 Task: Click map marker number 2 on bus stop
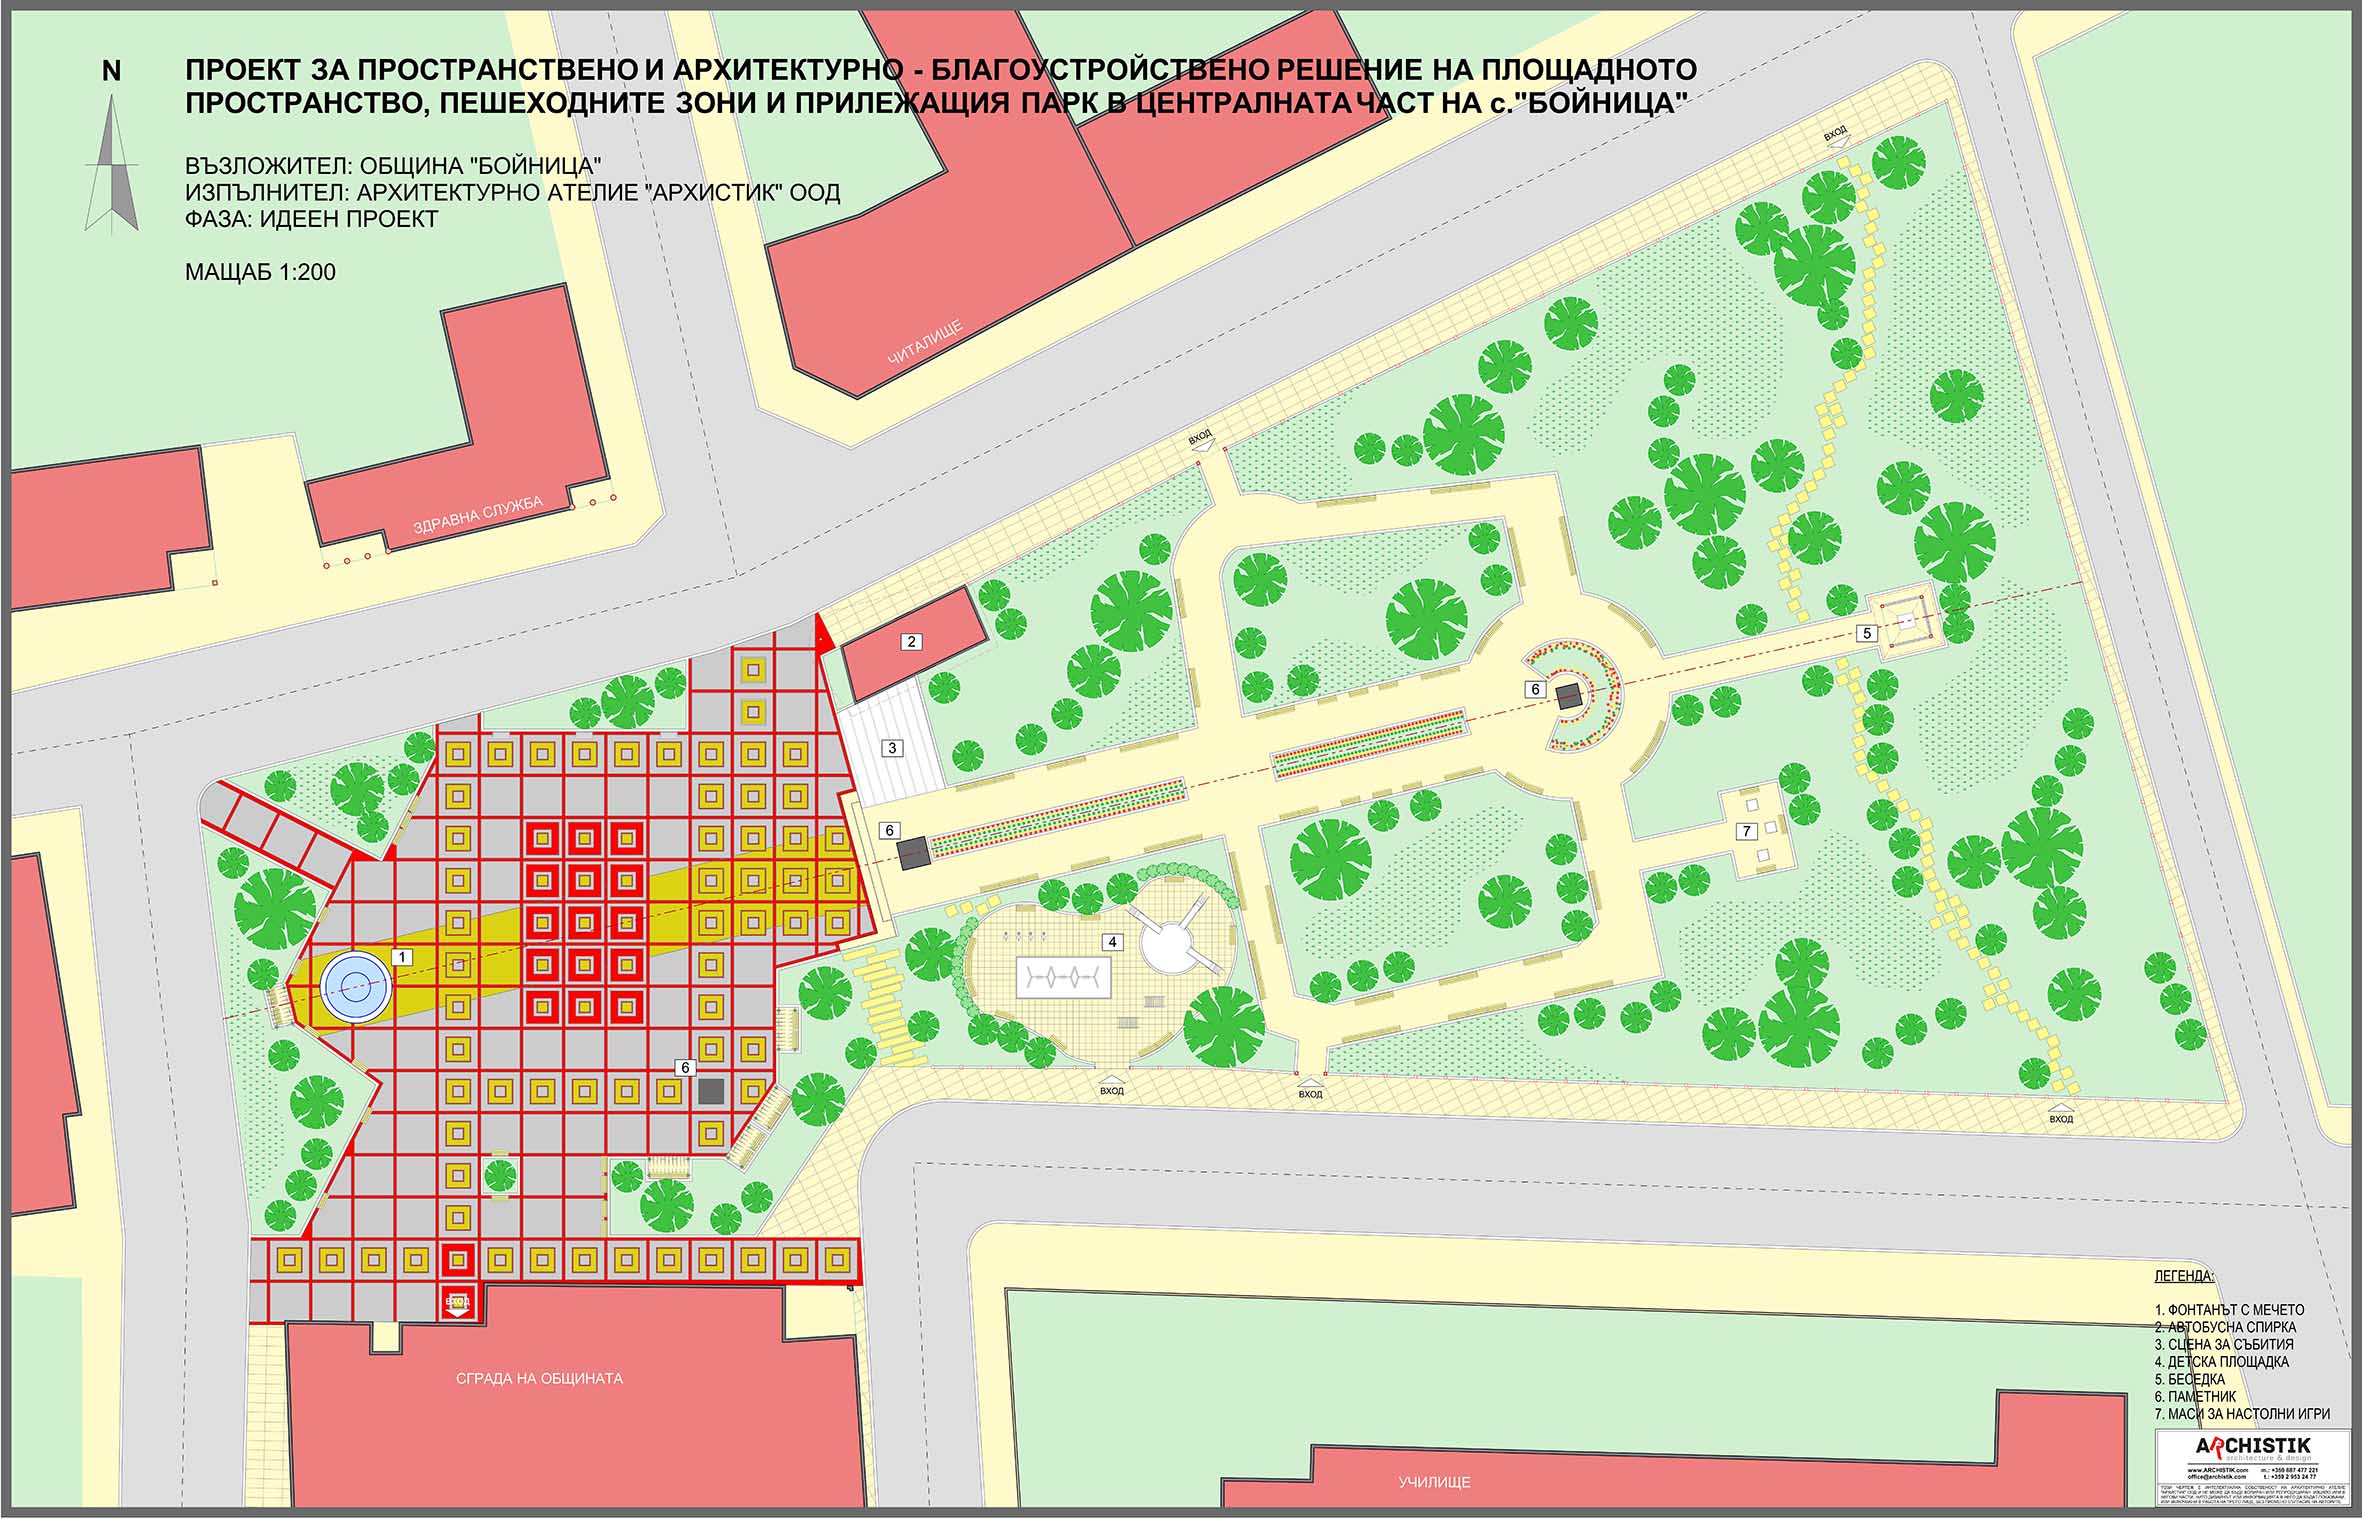pyautogui.click(x=911, y=642)
